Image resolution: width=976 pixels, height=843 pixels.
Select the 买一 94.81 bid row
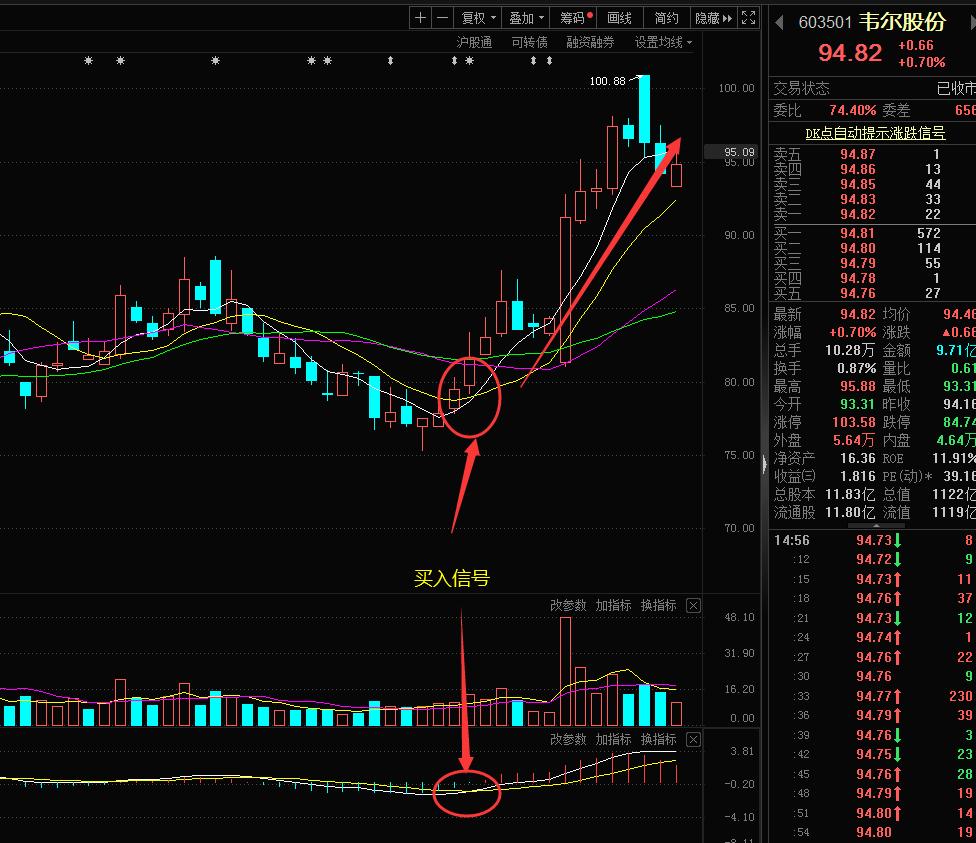pos(872,233)
